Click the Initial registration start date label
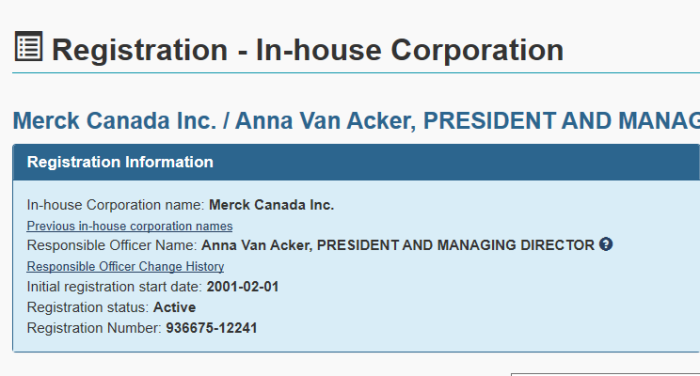Screen dimensions: 700x376 click(x=114, y=287)
